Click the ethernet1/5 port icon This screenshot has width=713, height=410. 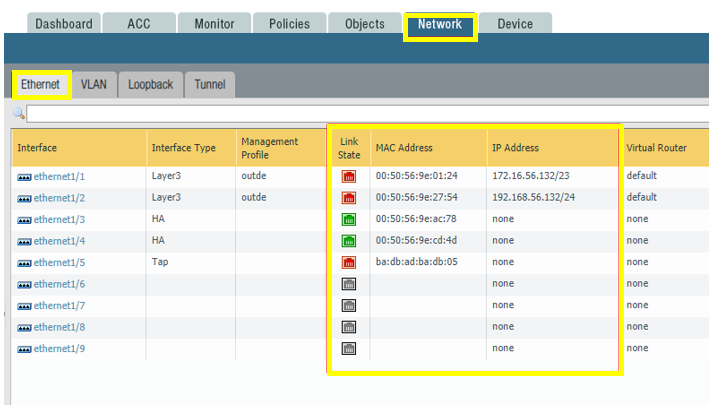click(x=24, y=264)
